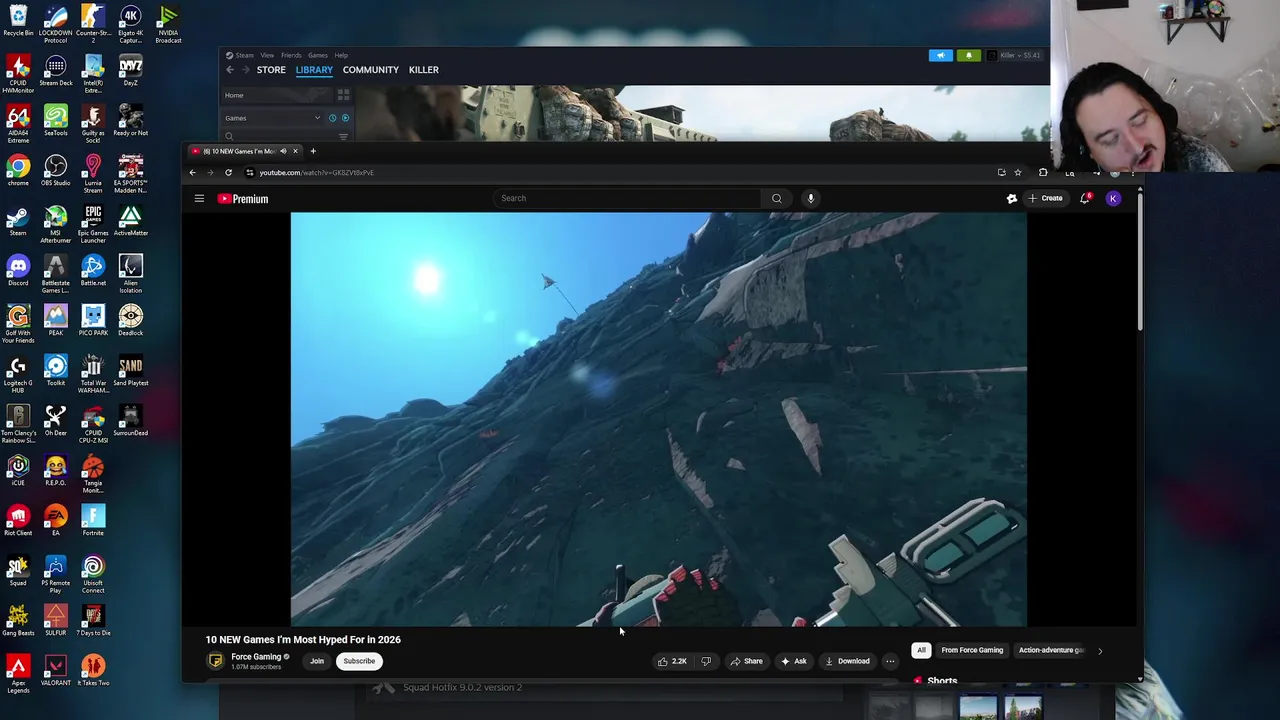Screen dimensions: 1280x720
Task: Click the YouTube Premium logo
Action: coord(243,199)
